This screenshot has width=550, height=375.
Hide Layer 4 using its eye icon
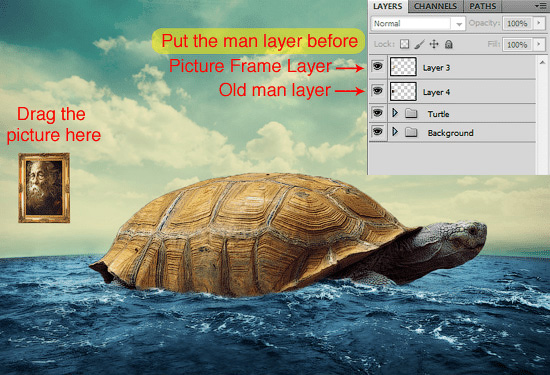pos(377,91)
